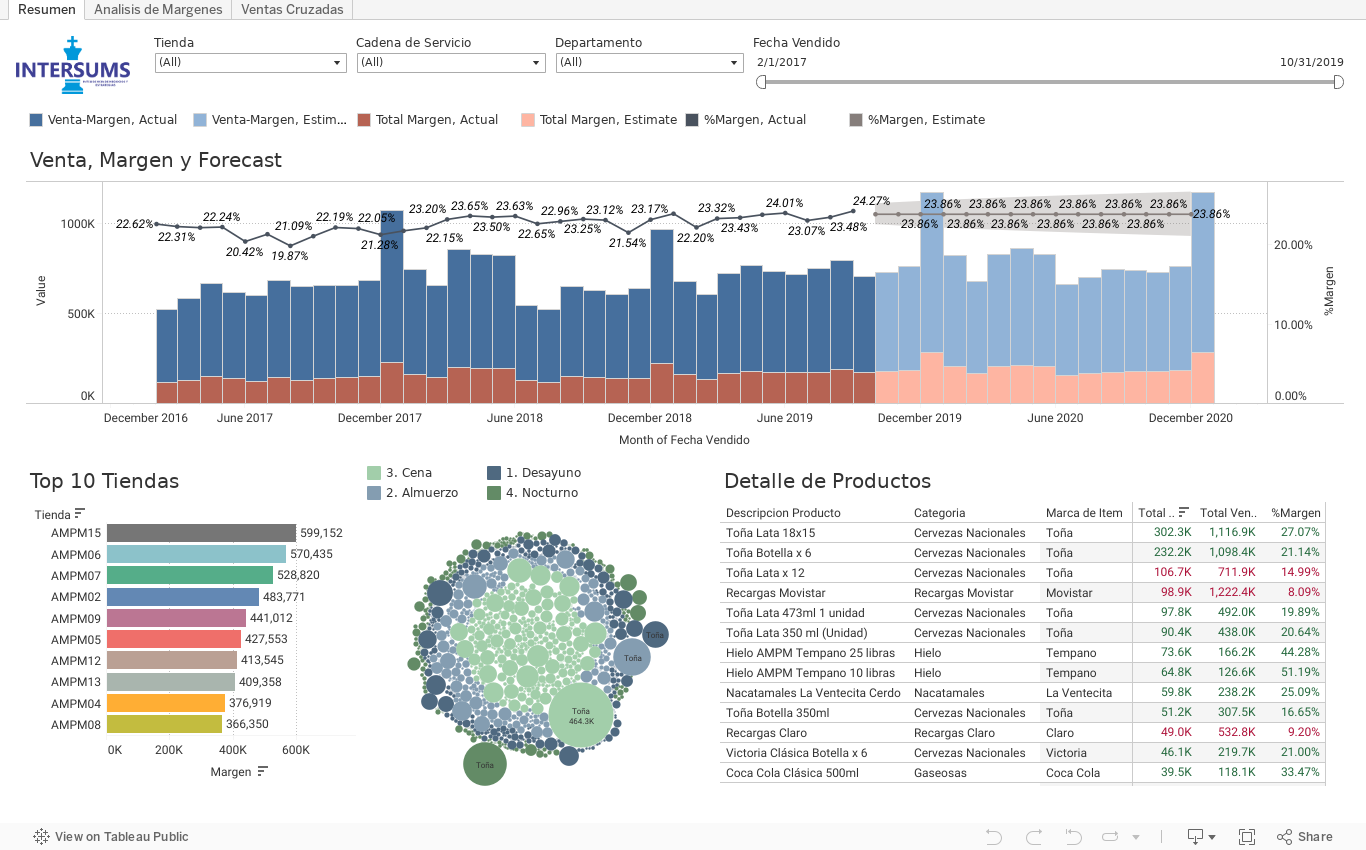The image size is (1366, 850).
Task: Enter full screen mode
Action: pyautogui.click(x=1247, y=837)
